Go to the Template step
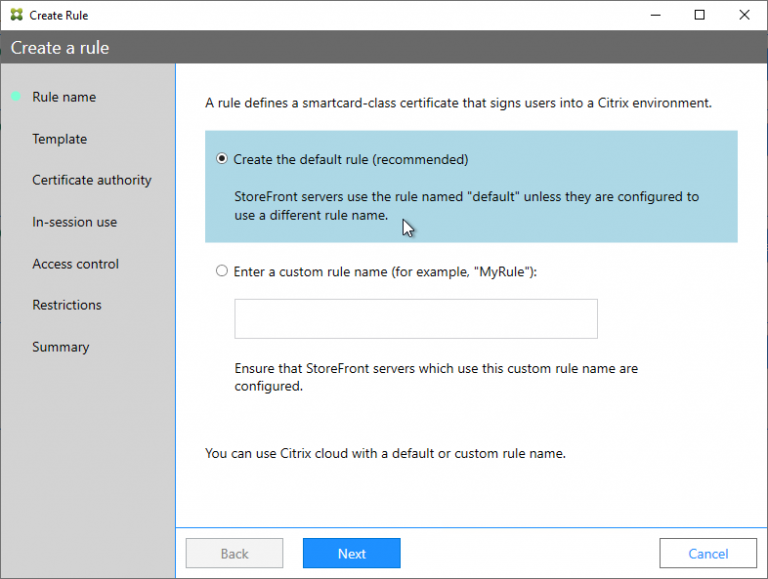 (x=59, y=139)
